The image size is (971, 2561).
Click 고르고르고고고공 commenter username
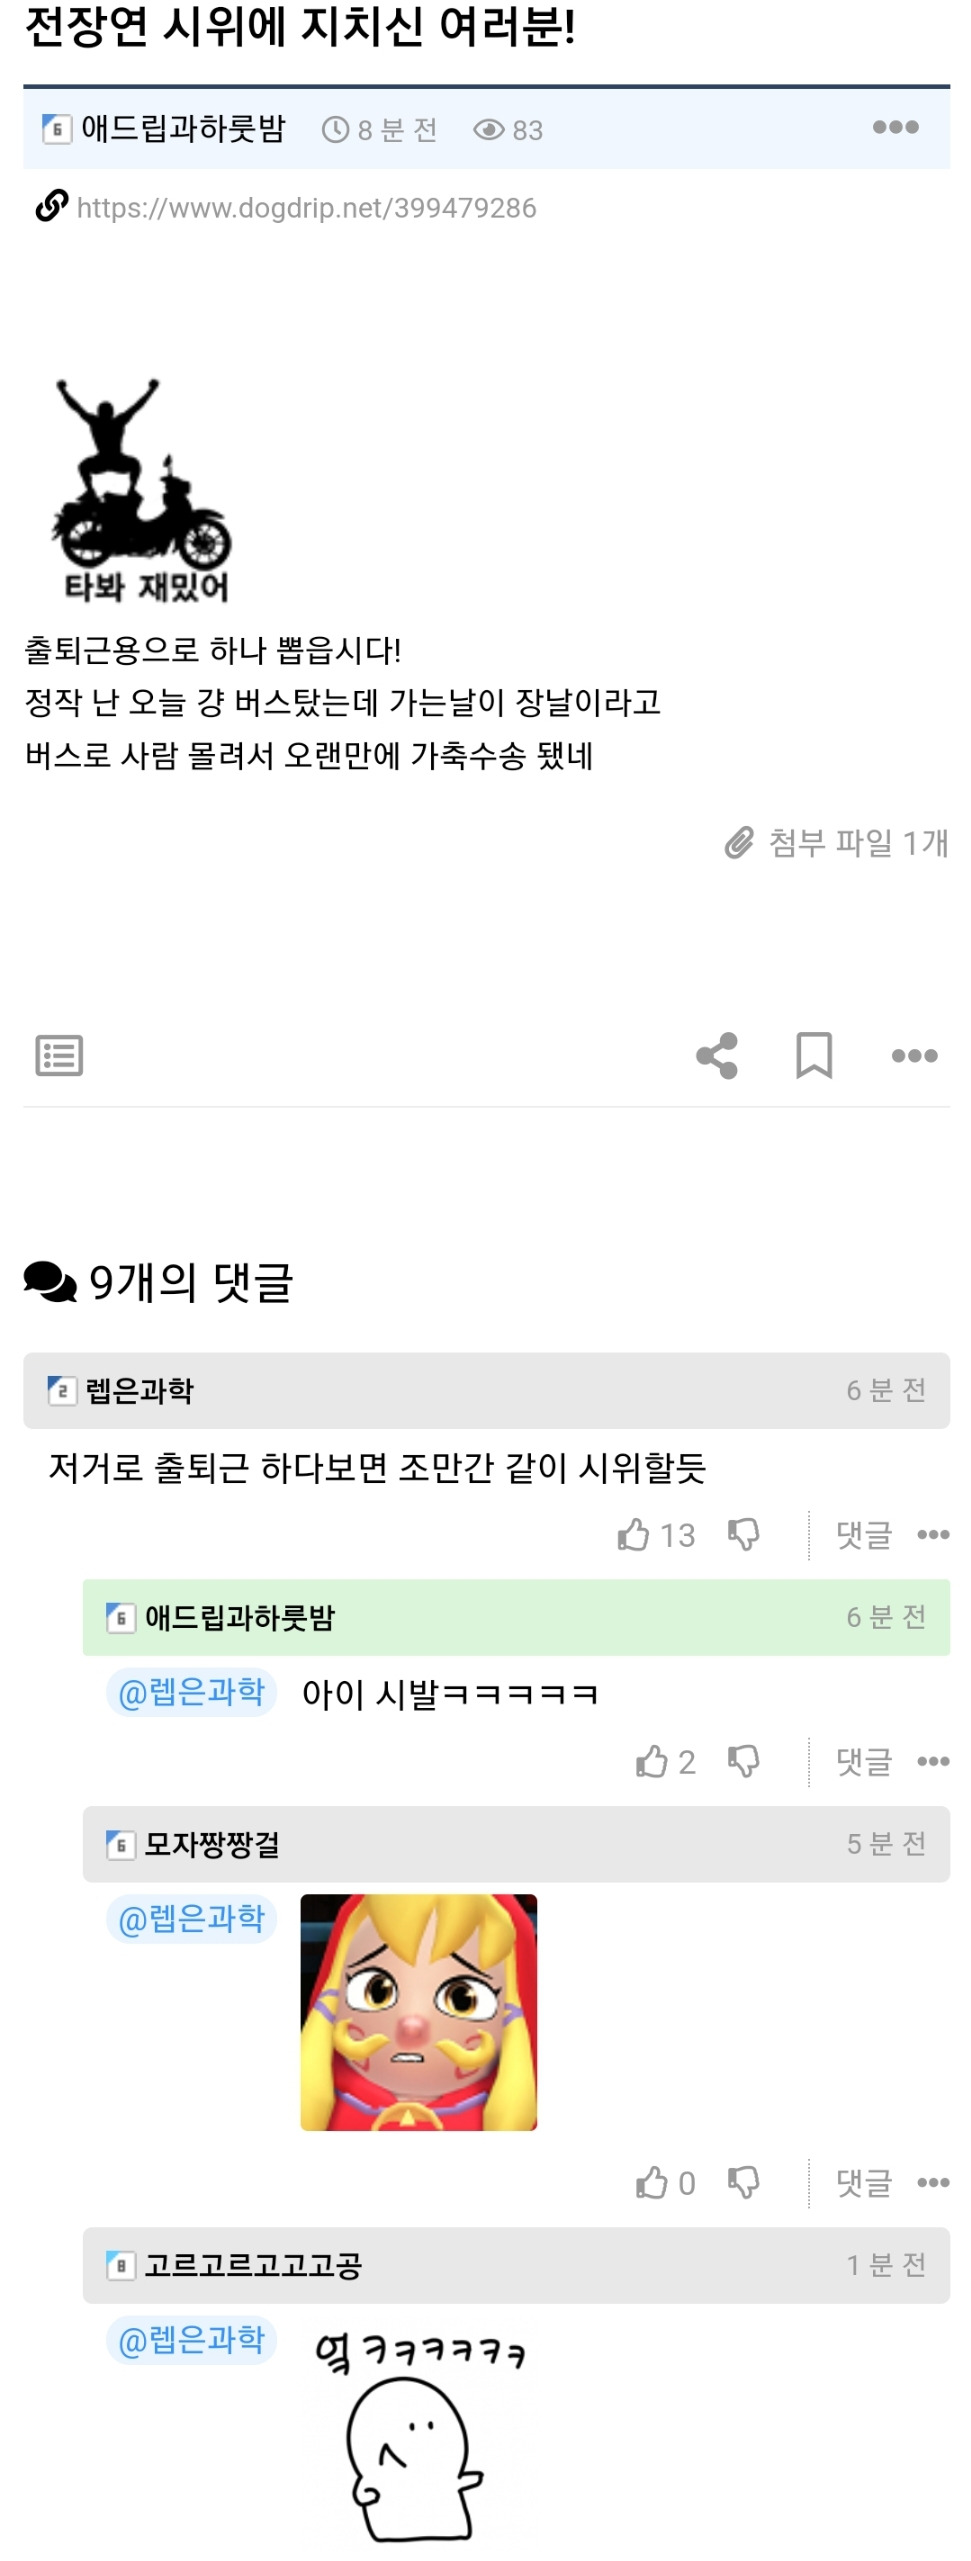pyautogui.click(x=252, y=2265)
